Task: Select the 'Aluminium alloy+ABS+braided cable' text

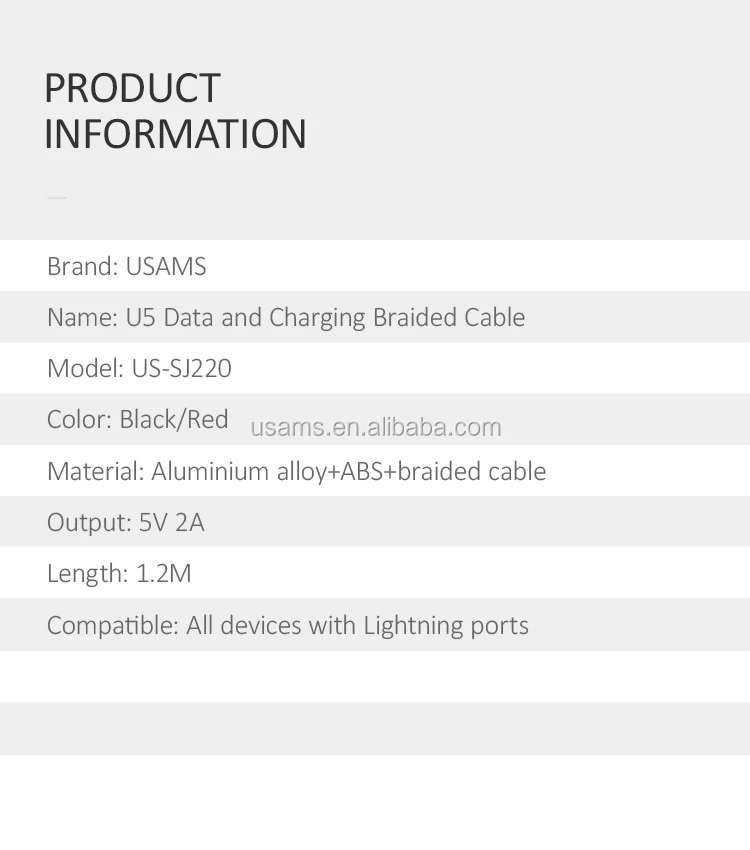Action: coord(349,471)
